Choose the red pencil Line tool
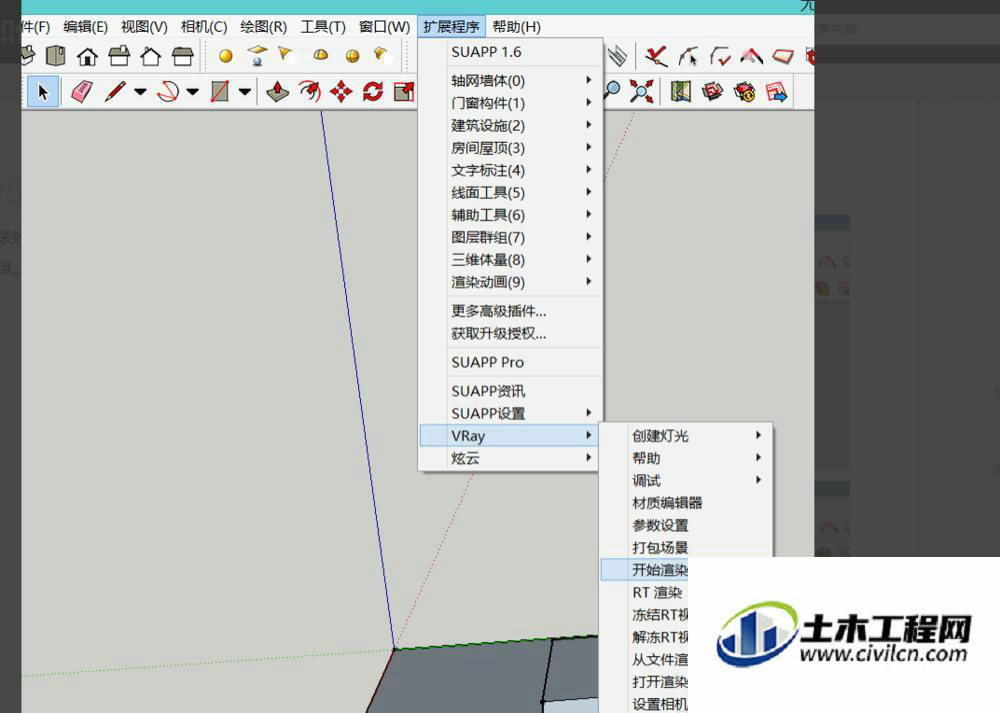This screenshot has height=713, width=1000. [115, 92]
